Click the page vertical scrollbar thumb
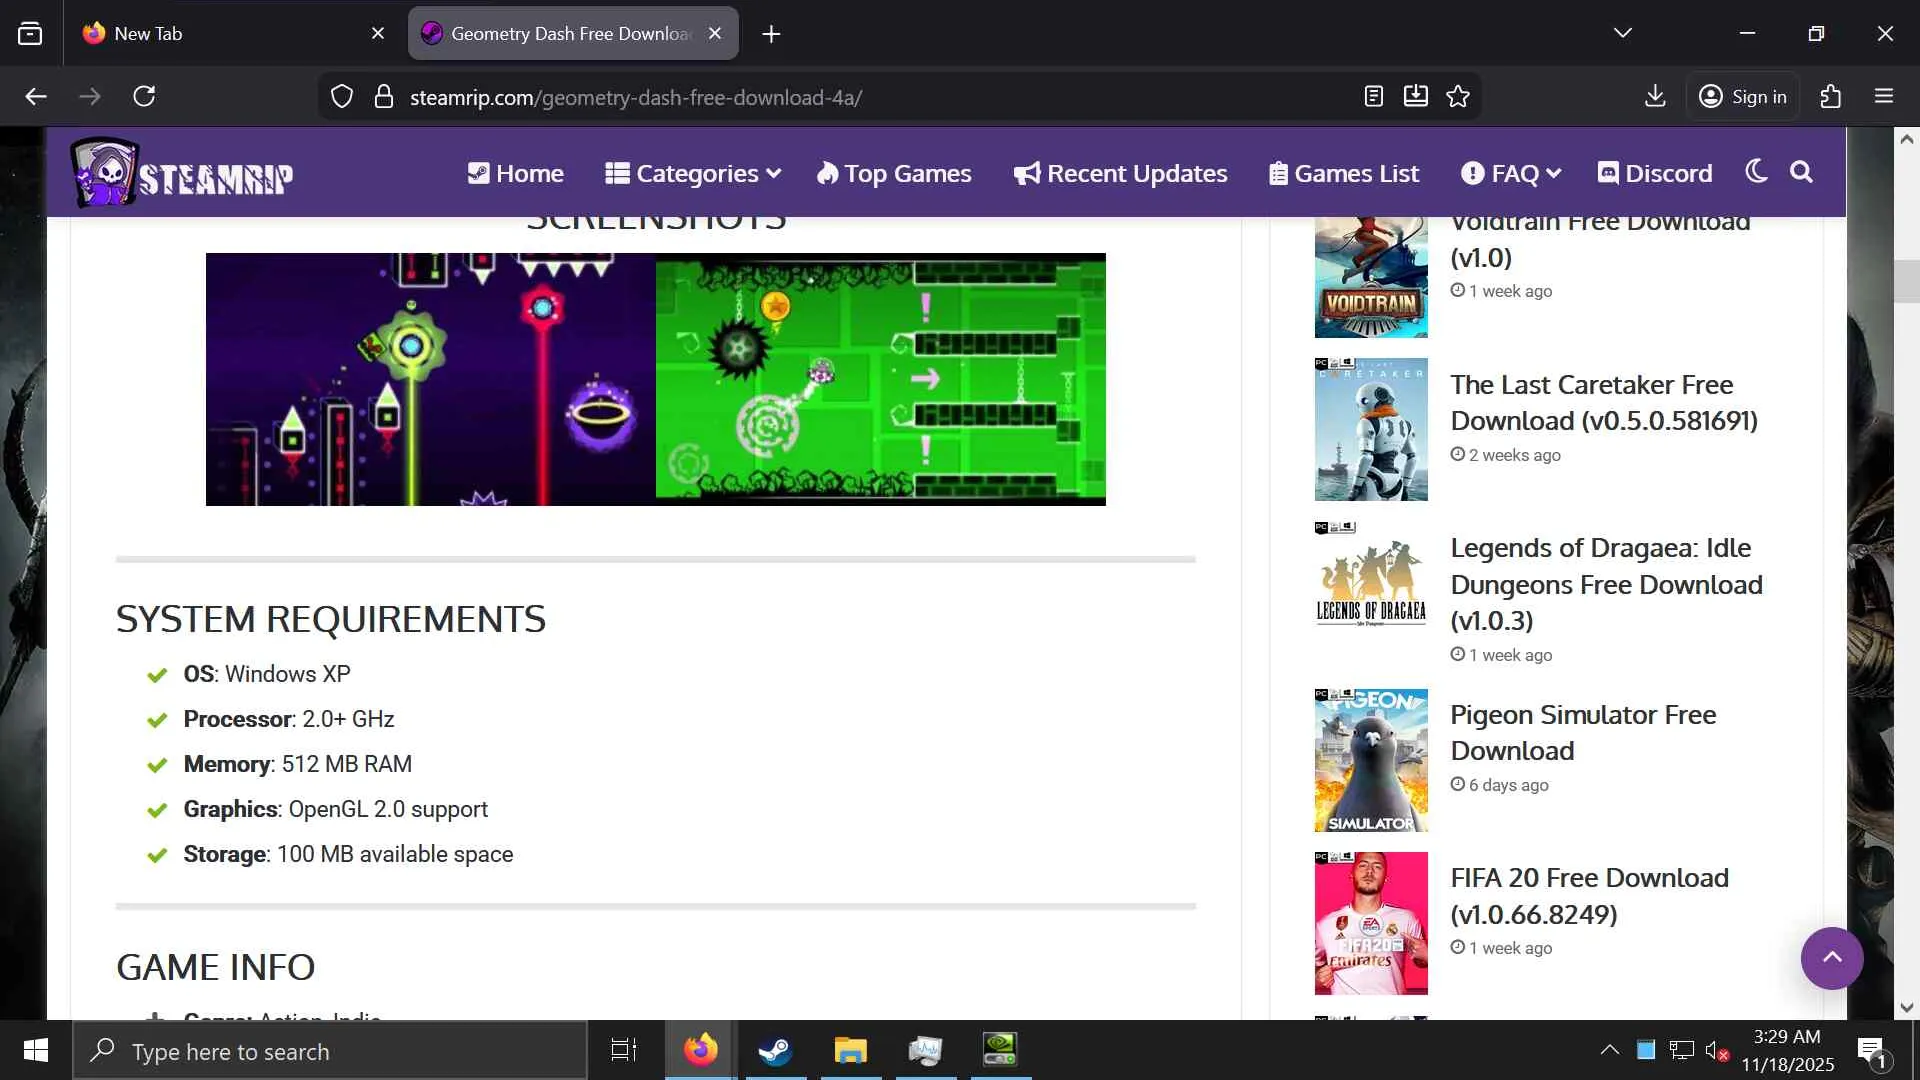The height and width of the screenshot is (1080, 1920). pyautogui.click(x=1906, y=281)
